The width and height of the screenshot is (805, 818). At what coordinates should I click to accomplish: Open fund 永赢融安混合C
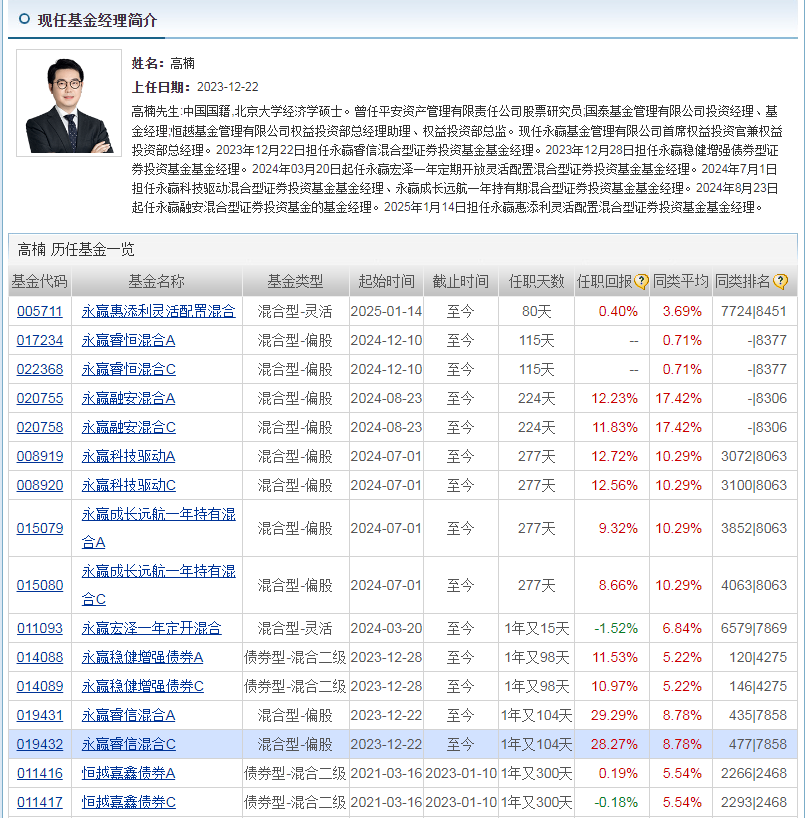click(x=128, y=427)
